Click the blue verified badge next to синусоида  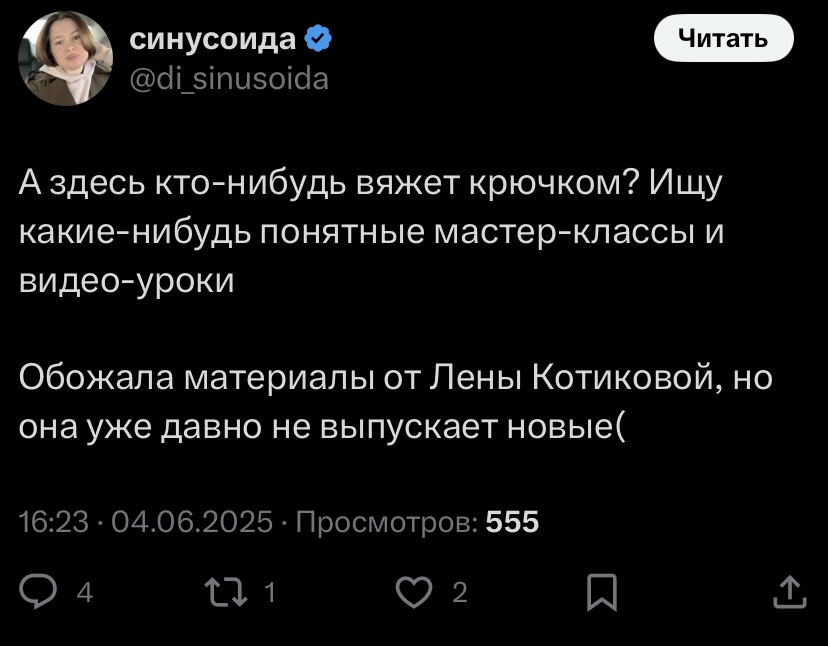[318, 39]
